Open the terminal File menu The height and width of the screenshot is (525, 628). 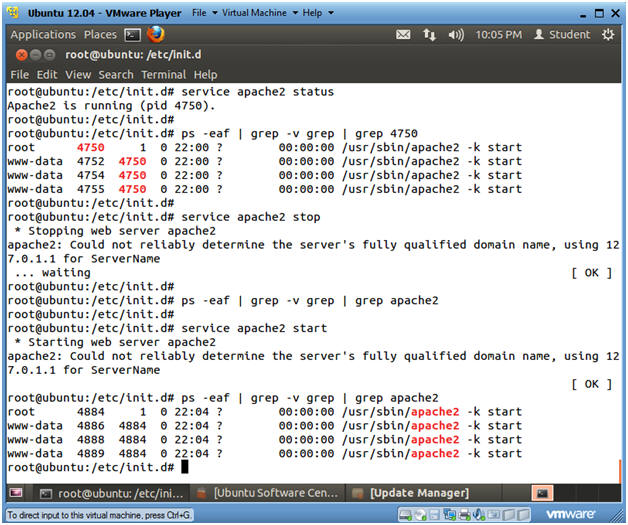[x=19, y=74]
